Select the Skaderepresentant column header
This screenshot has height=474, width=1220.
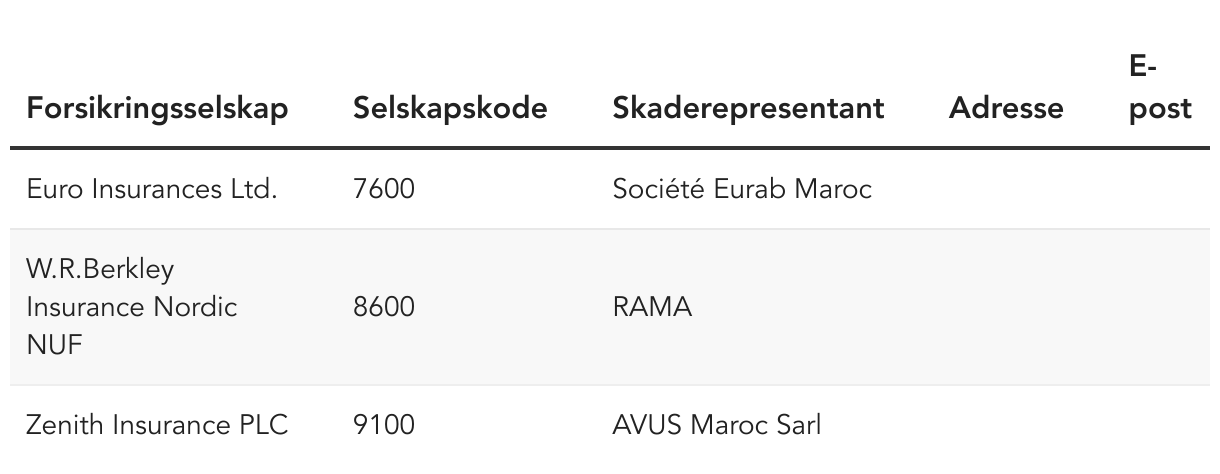click(748, 108)
